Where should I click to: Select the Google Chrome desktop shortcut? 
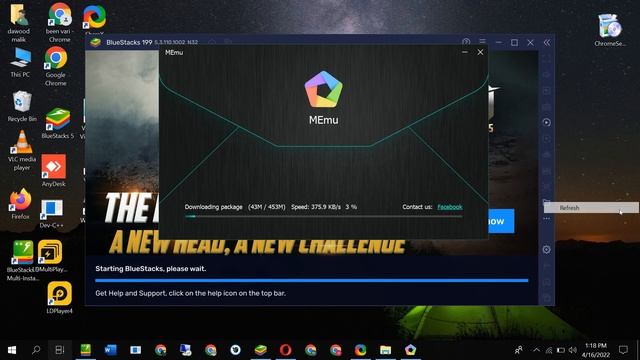pyautogui.click(x=56, y=66)
